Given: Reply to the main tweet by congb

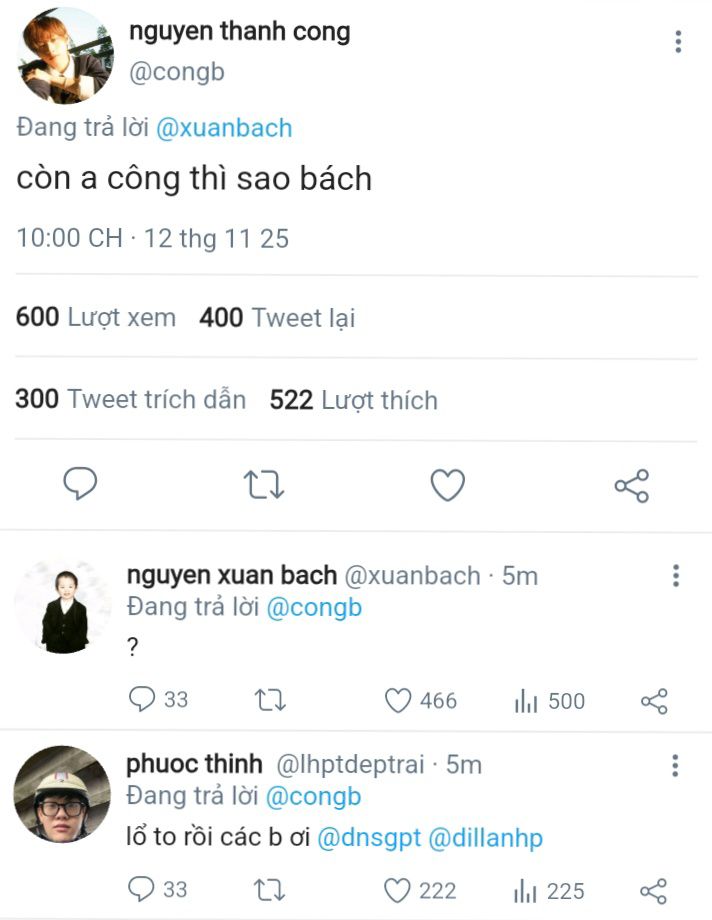Looking at the screenshot, I should 80,485.
